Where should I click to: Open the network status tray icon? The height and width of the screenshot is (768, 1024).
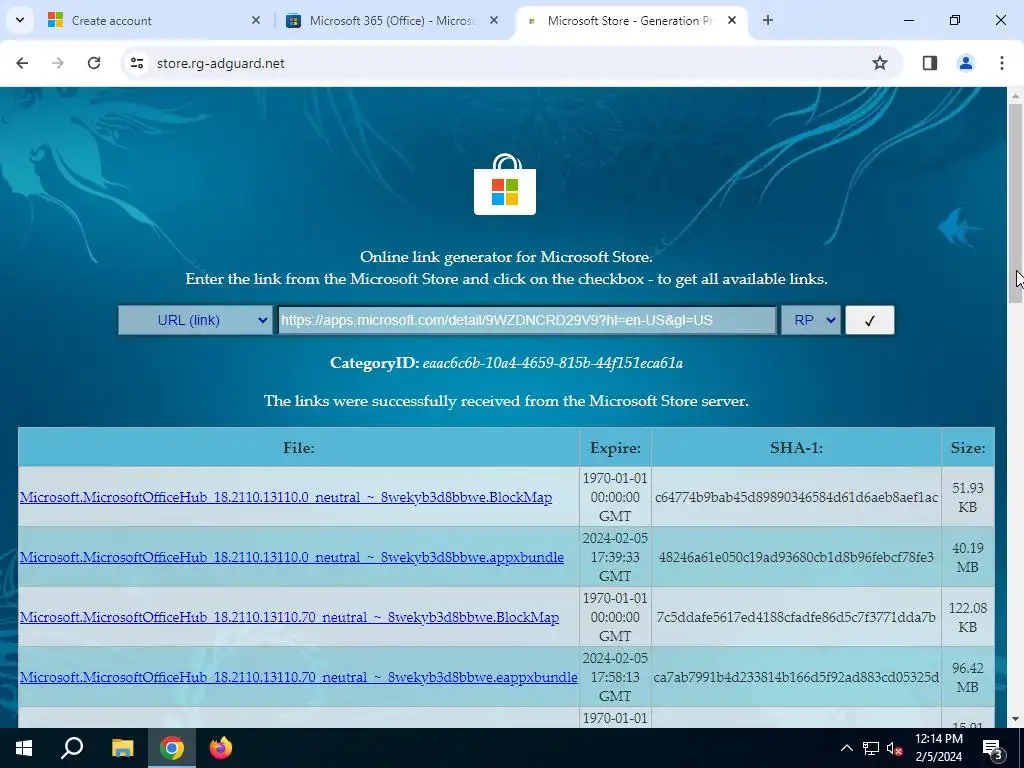(x=871, y=748)
